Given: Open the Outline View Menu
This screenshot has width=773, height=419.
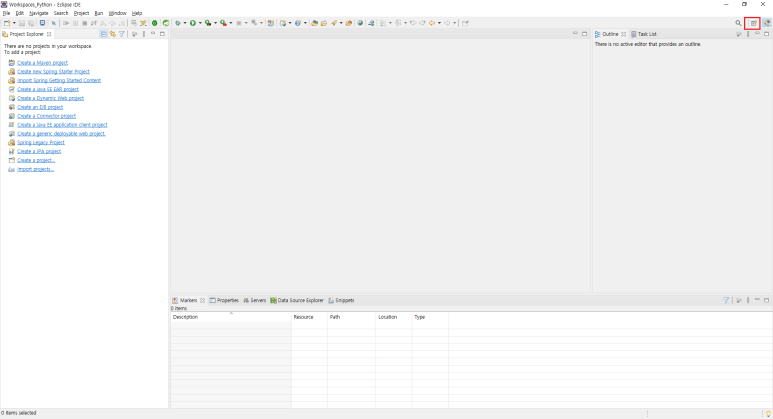Looking at the screenshot, I should 748,34.
